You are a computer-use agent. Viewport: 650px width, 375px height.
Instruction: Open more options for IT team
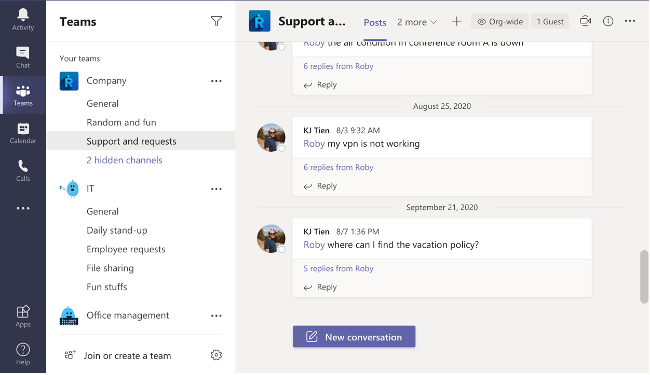[216, 189]
